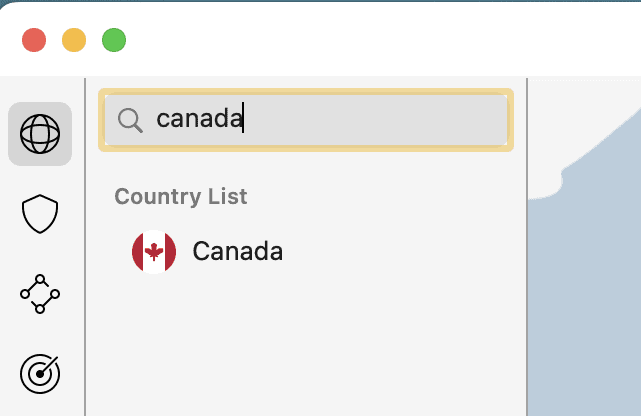Open the shield Threat Protection section
Viewport: 641px width, 416px height.
(40, 214)
